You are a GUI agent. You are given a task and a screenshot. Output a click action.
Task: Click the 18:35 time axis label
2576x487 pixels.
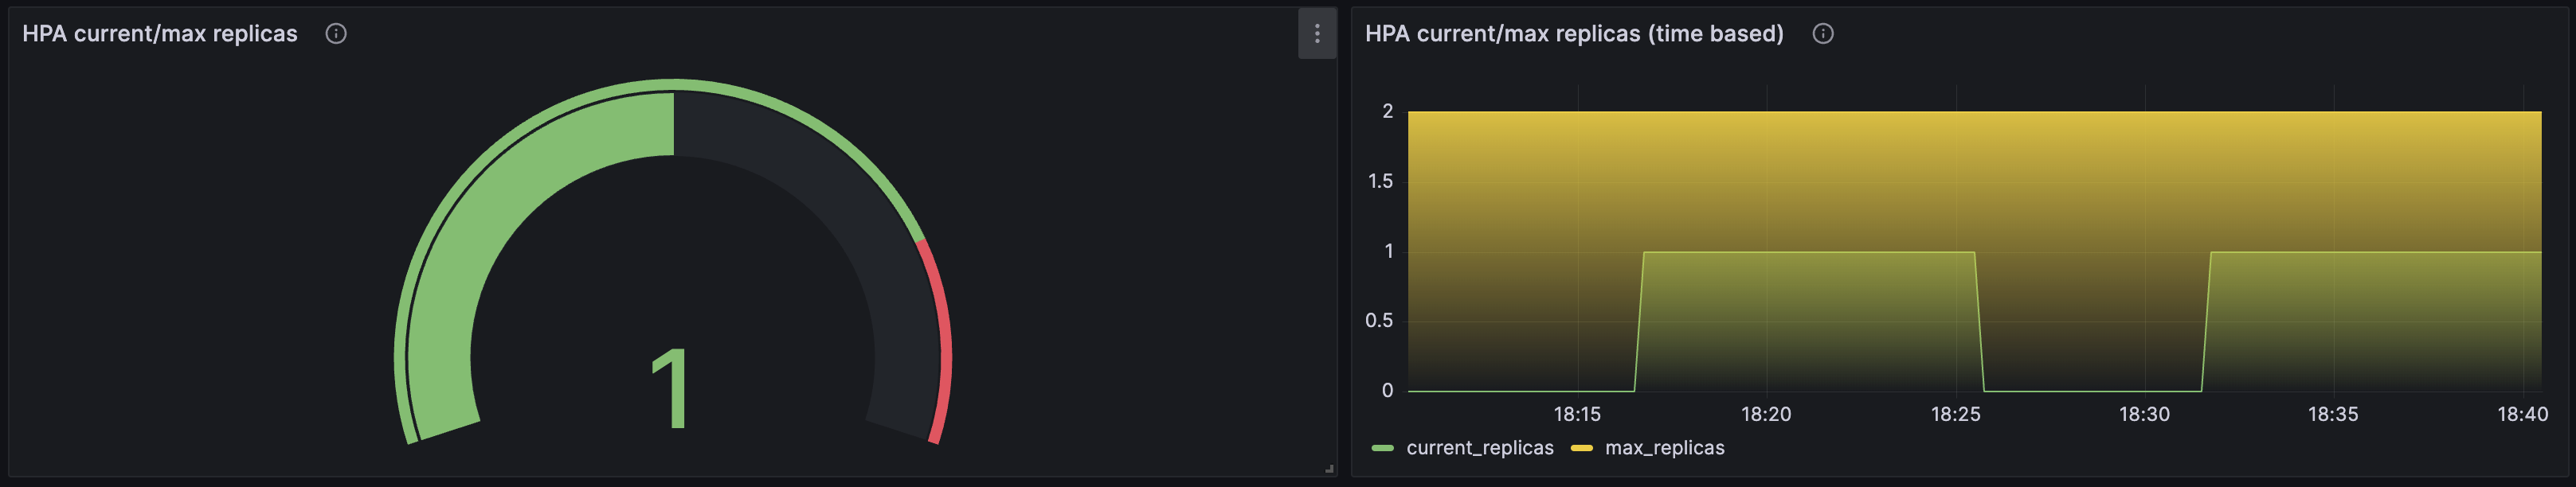point(2333,414)
